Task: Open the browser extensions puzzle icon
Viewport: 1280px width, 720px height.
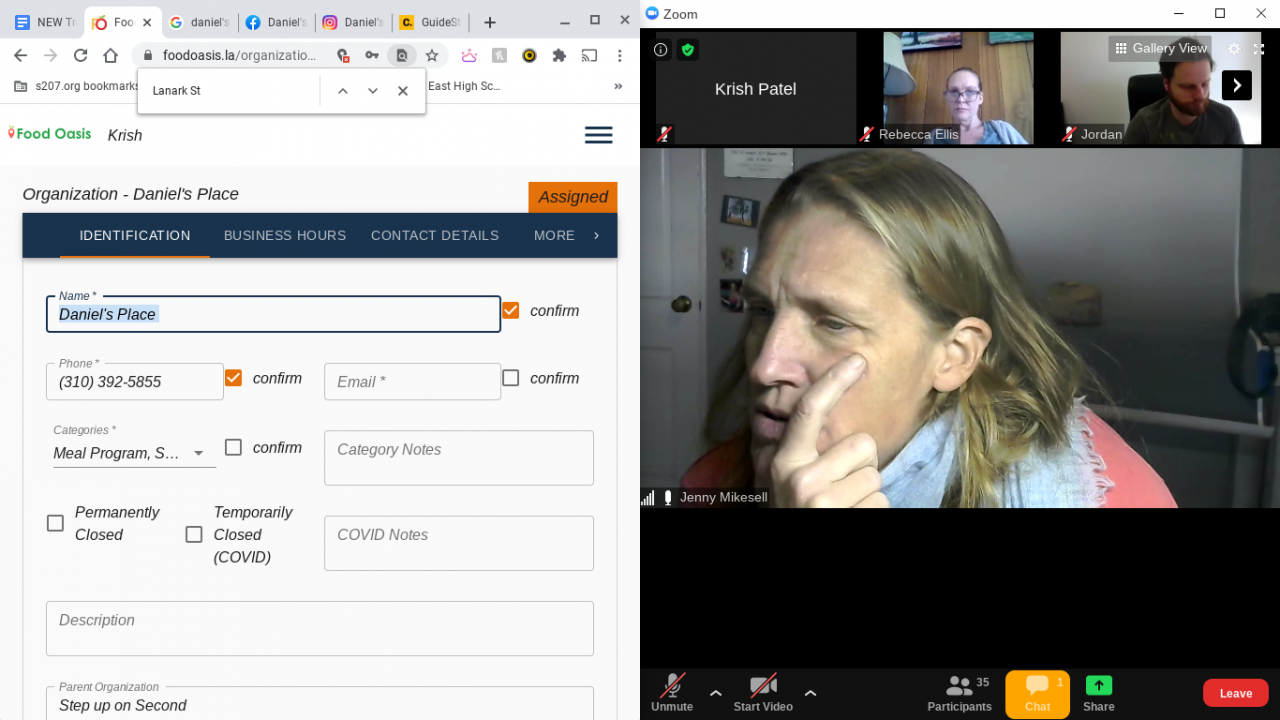Action: point(559,56)
